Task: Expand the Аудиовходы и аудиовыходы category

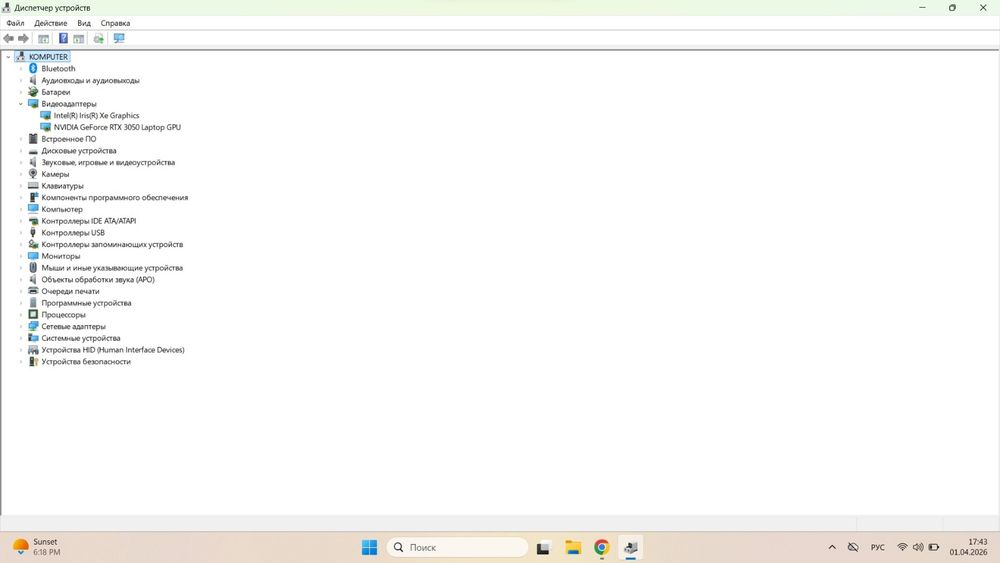Action: pos(20,80)
